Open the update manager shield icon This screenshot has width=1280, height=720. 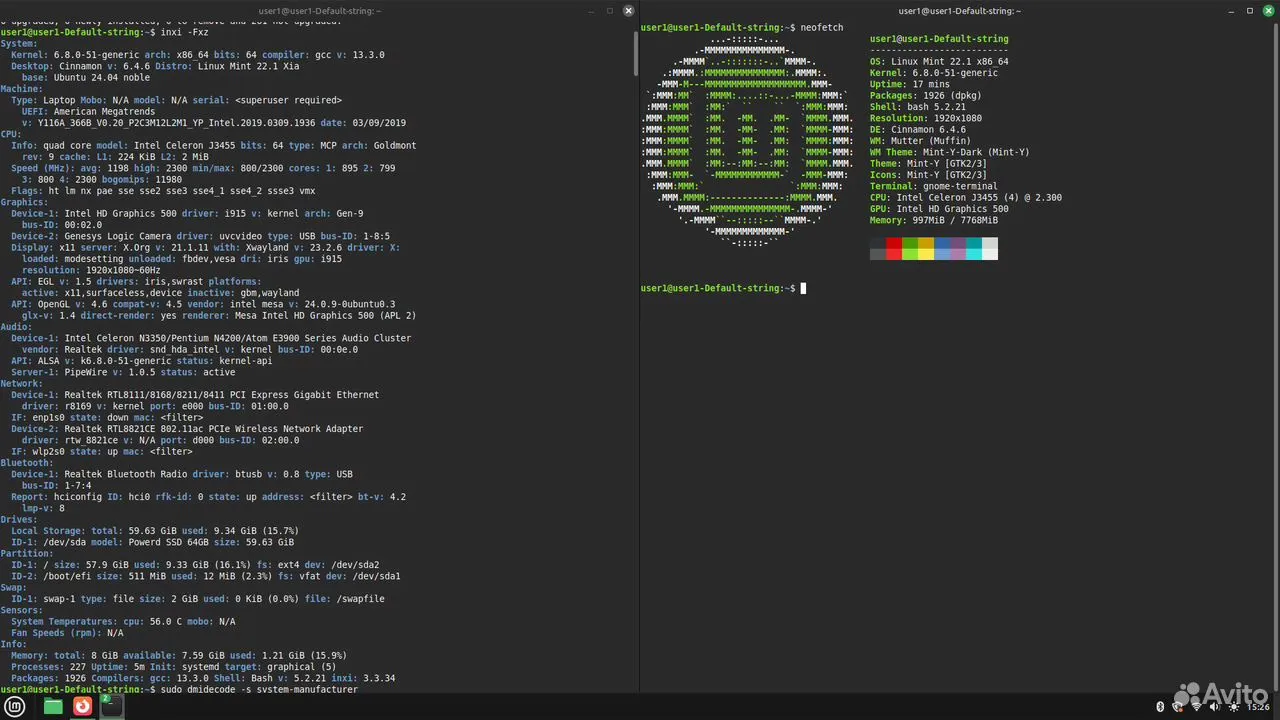[x=1178, y=706]
